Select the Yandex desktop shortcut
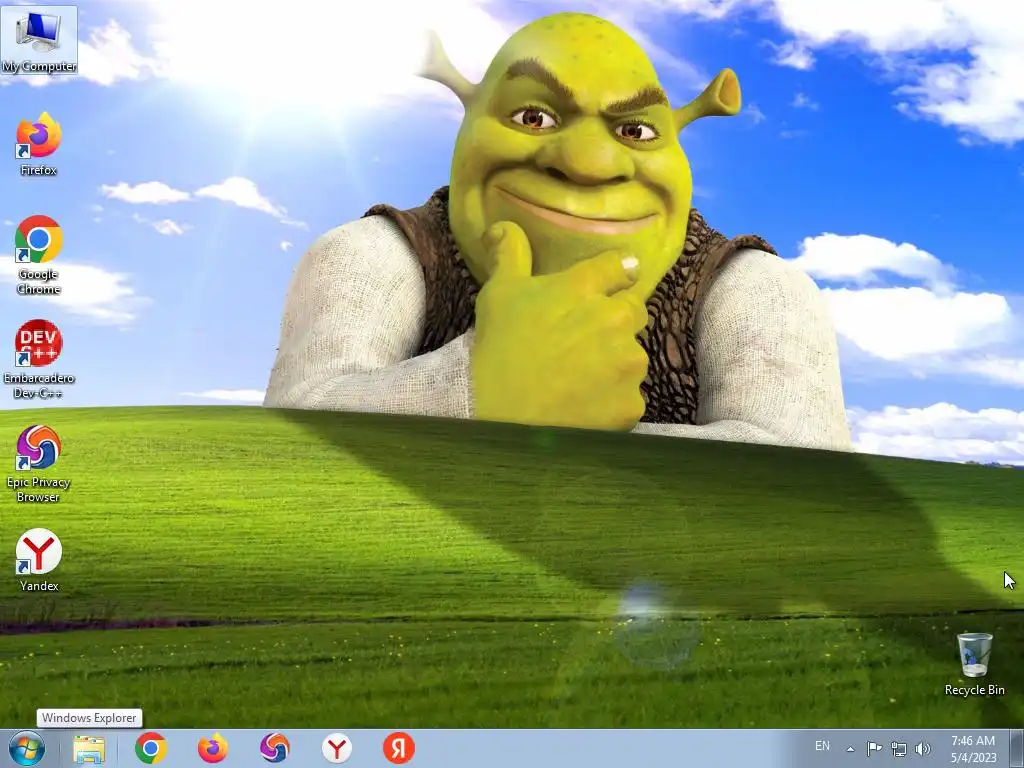Image resolution: width=1024 pixels, height=768 pixels. point(39,560)
